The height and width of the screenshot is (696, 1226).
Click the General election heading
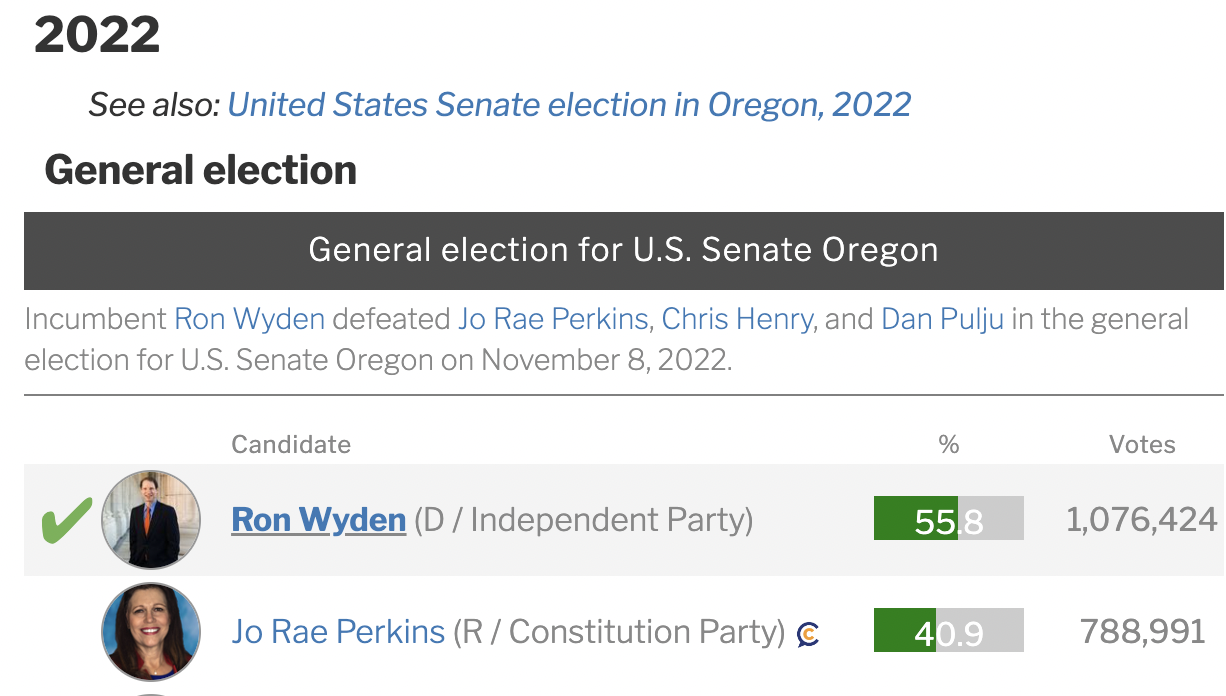click(x=201, y=170)
